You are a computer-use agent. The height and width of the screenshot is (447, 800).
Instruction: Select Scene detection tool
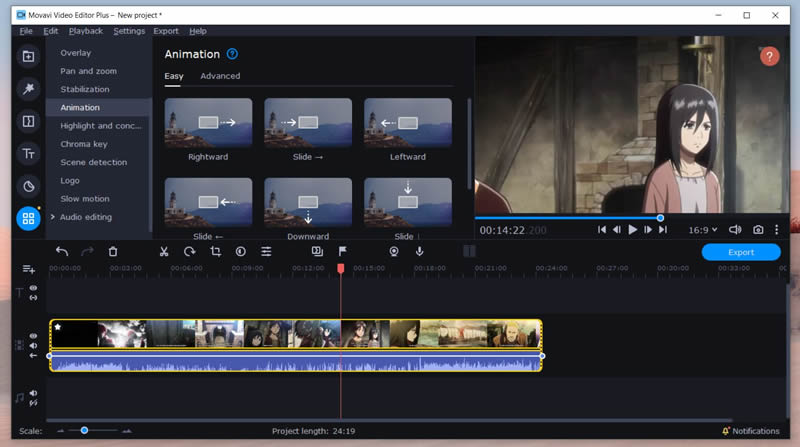(93, 162)
